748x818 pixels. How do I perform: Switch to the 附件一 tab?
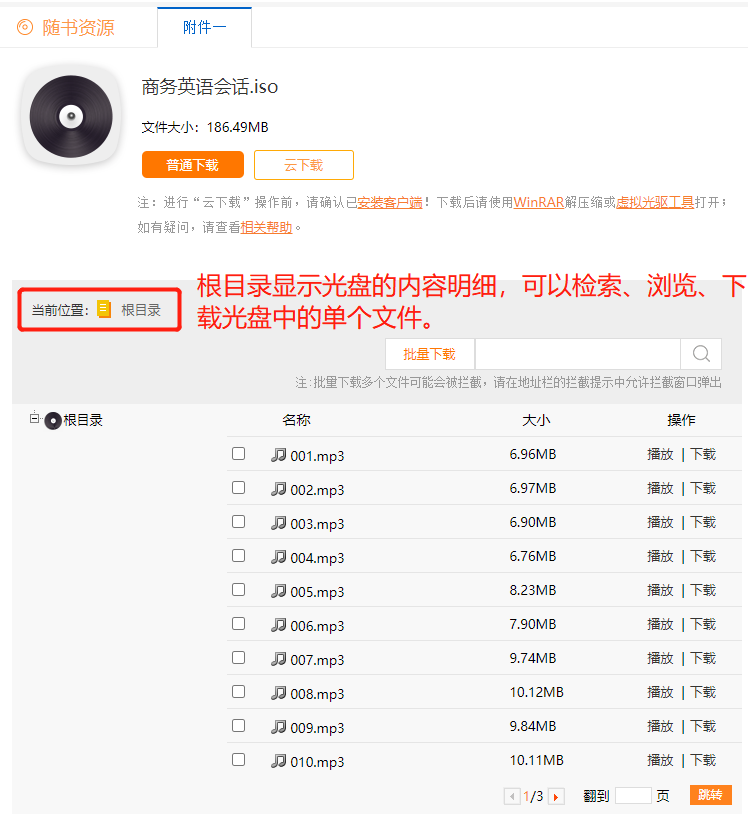pos(204,28)
